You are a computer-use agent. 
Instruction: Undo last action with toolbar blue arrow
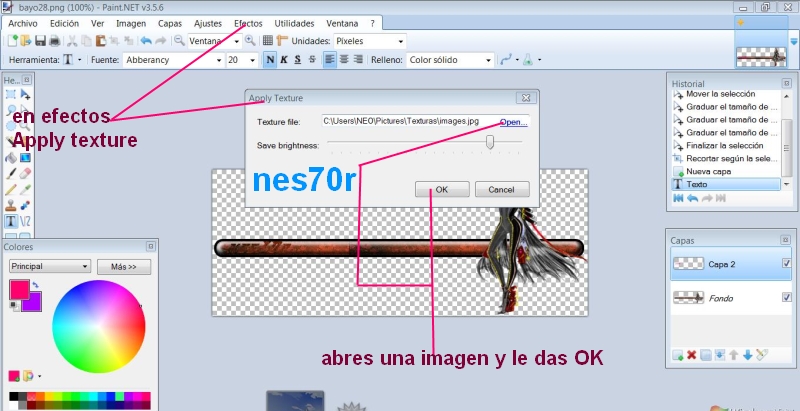click(146, 41)
